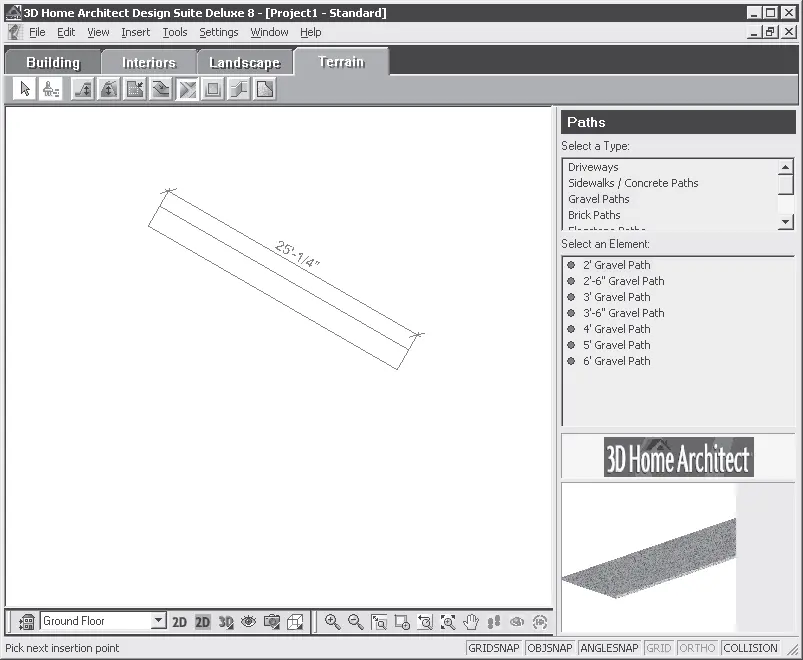The width and height of the screenshot is (803, 660).
Task: Zoom in with magnifier plus
Action: coord(332,622)
